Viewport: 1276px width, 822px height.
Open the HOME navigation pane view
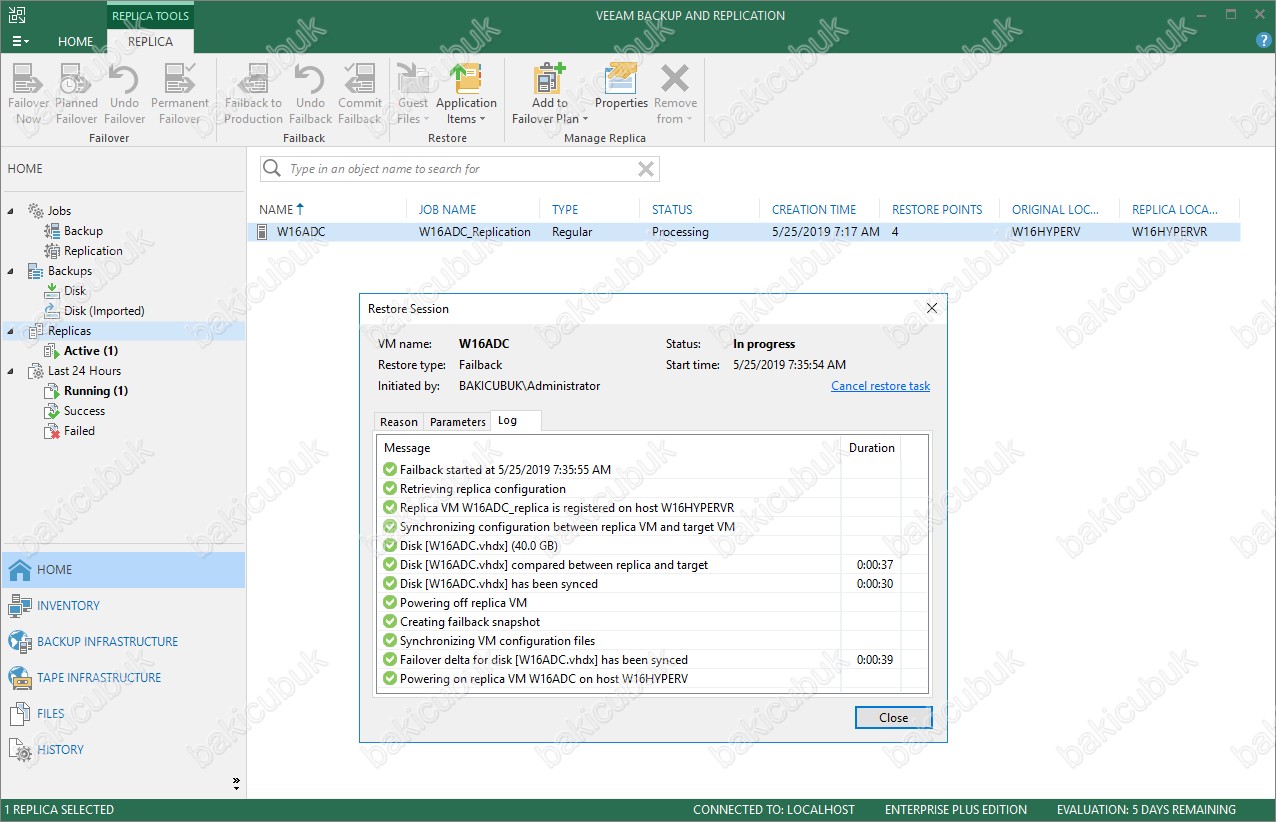click(122, 570)
